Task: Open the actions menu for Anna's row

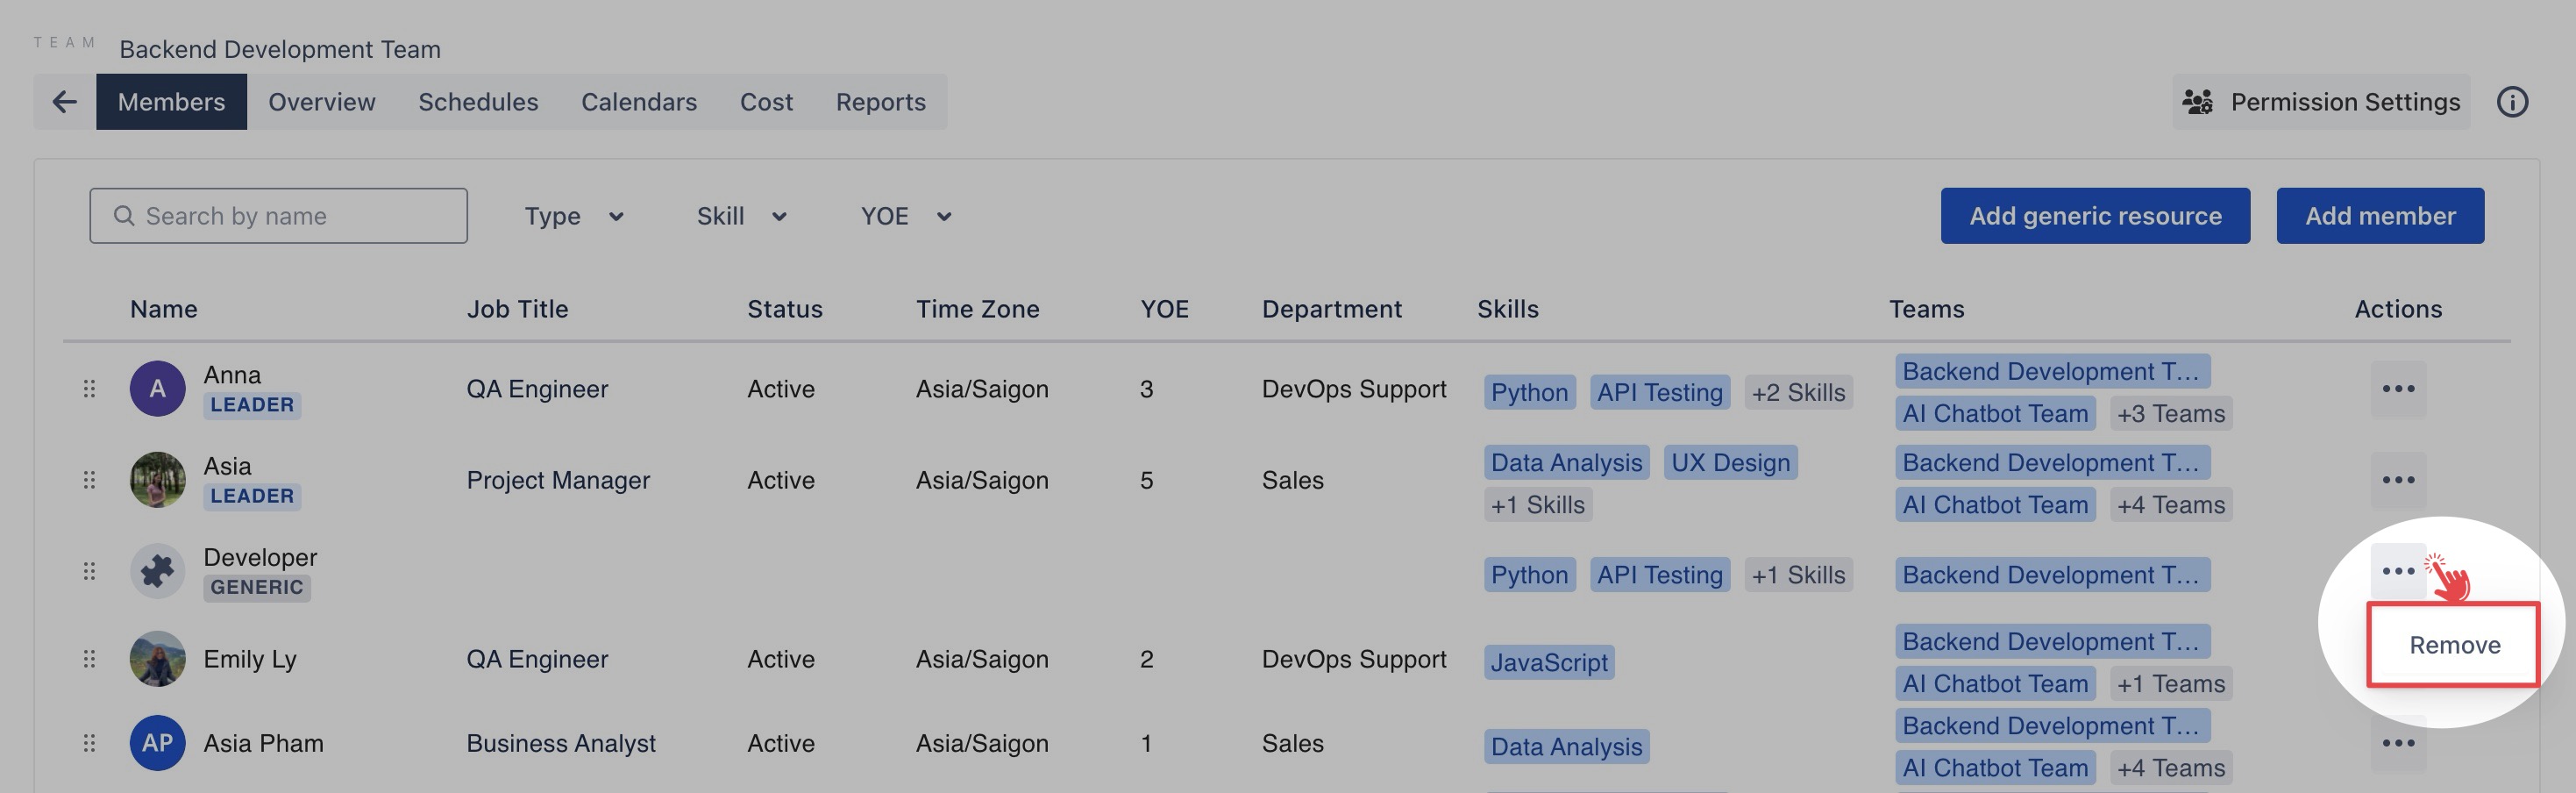Action: (2397, 389)
